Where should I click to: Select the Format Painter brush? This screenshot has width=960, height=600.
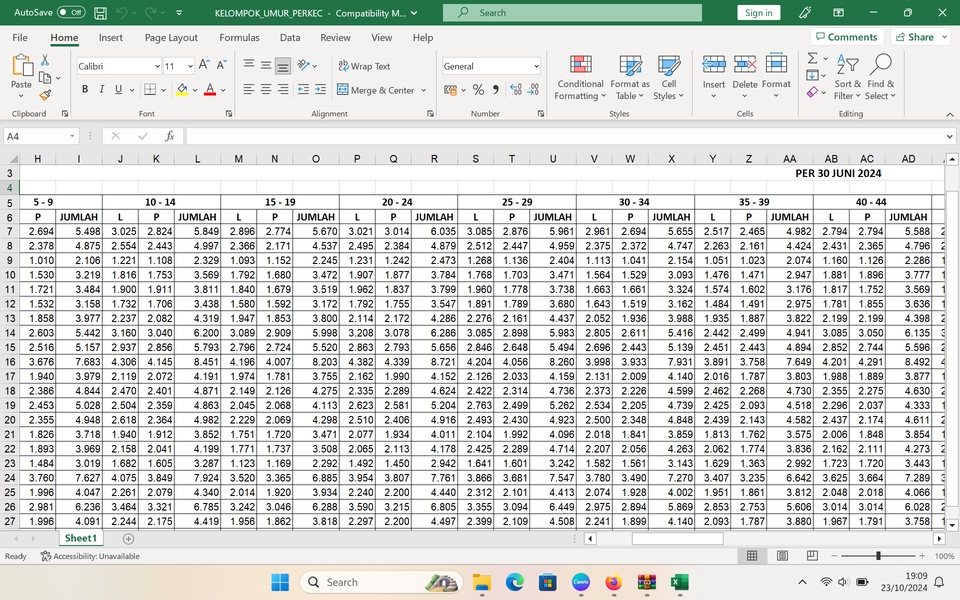(x=45, y=95)
